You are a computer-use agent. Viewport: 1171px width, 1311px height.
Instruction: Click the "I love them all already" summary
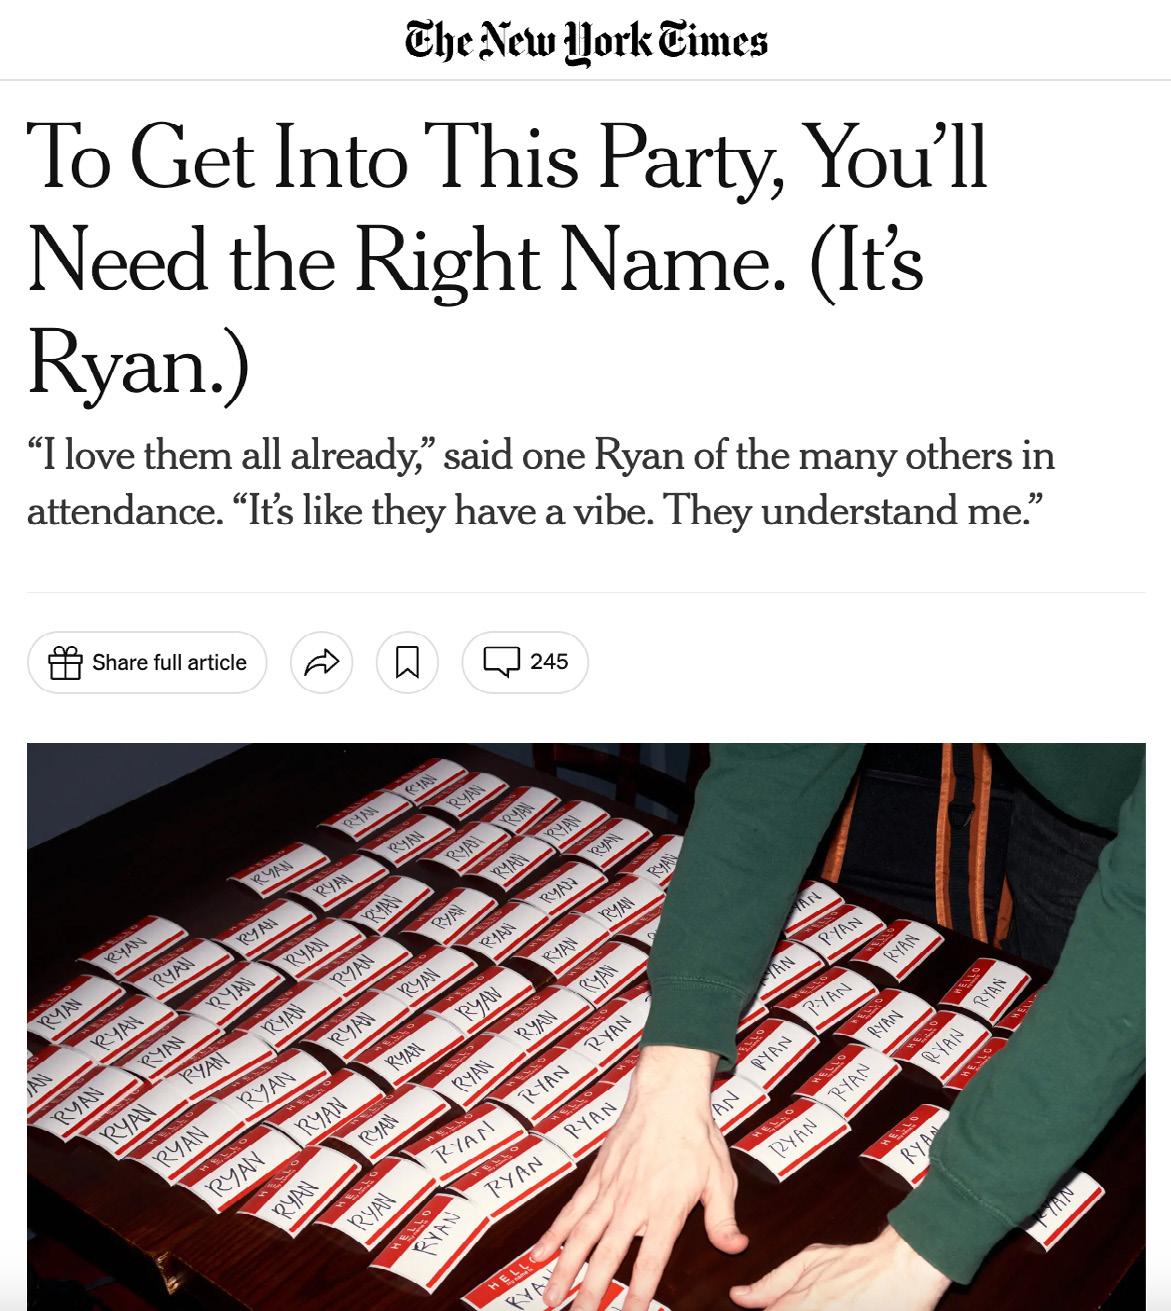point(541,483)
